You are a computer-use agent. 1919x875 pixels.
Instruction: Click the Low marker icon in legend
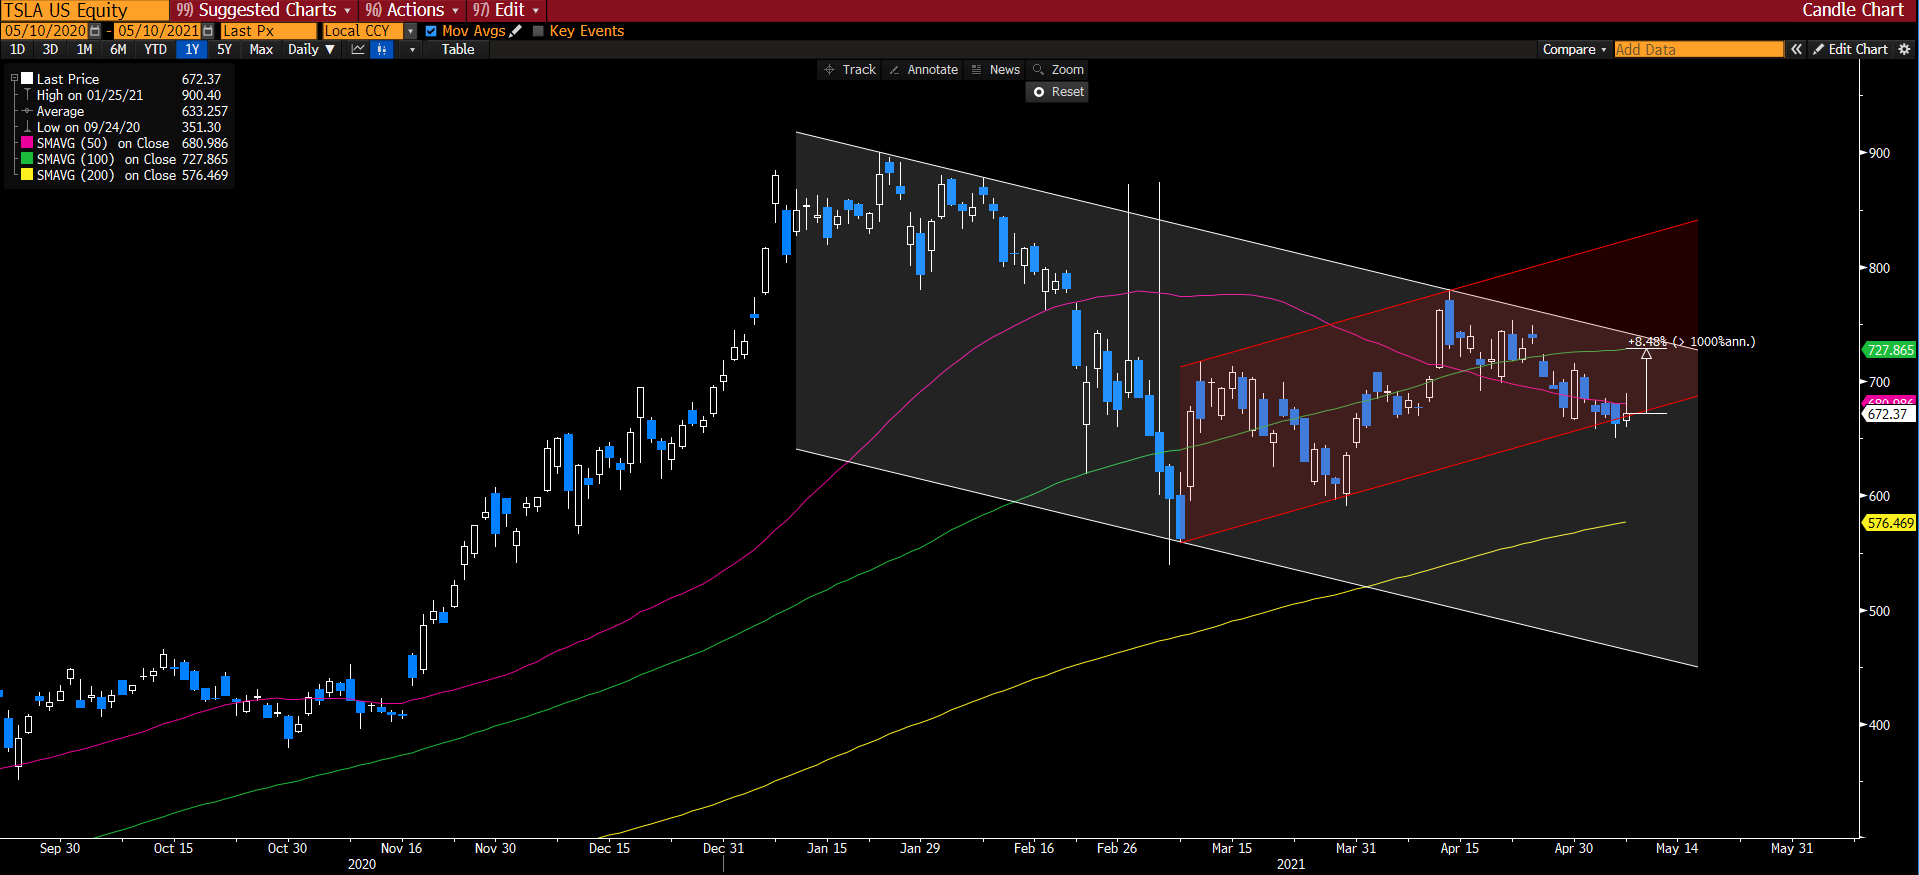click(27, 127)
